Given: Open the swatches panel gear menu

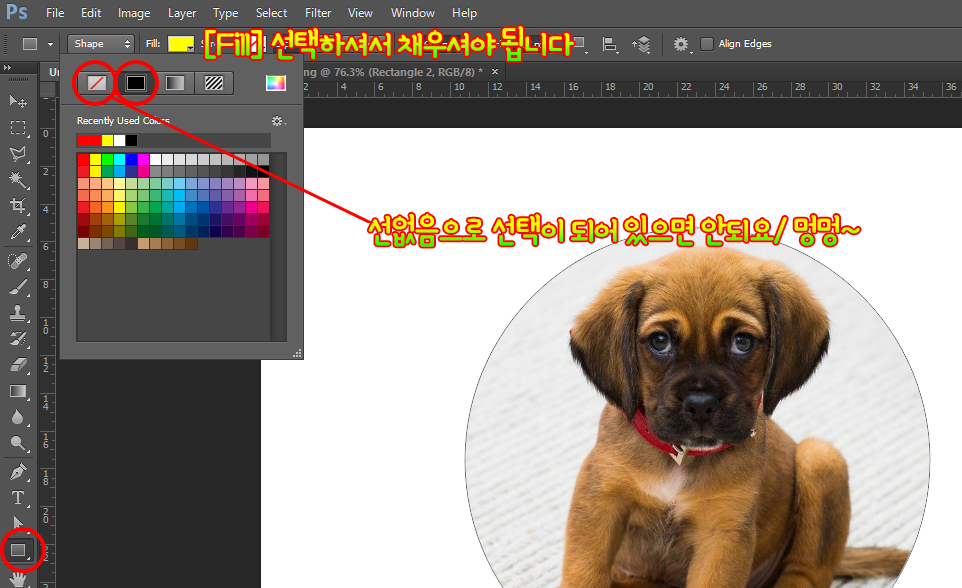Looking at the screenshot, I should (279, 121).
